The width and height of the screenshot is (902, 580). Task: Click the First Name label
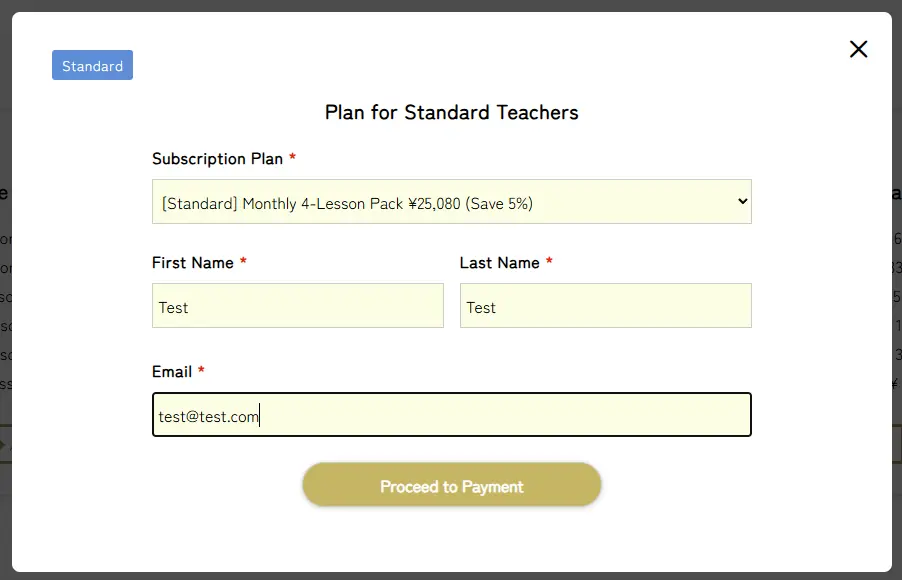193,263
